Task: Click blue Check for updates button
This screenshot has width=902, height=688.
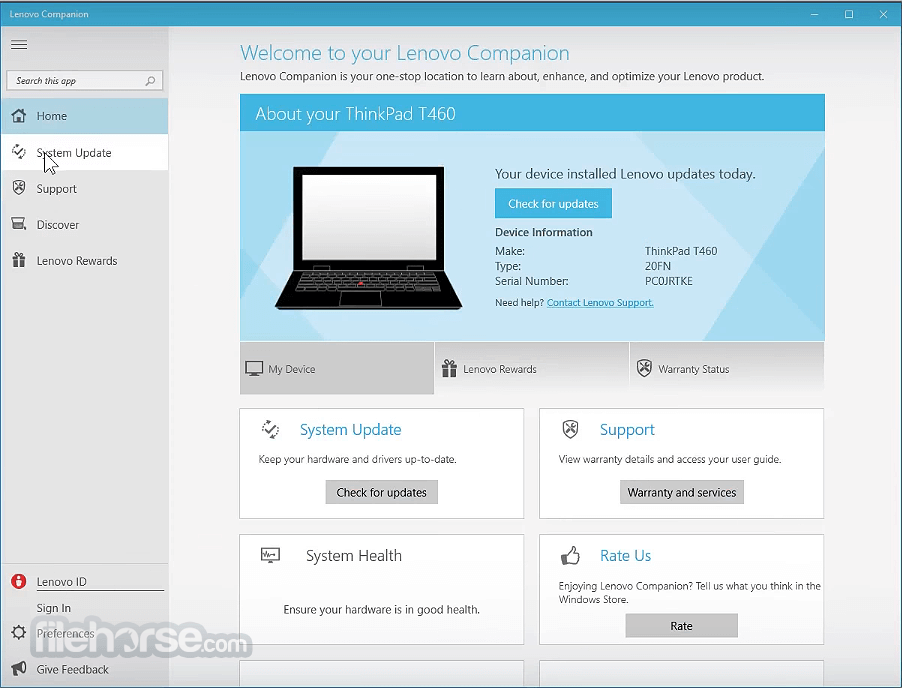Action: coord(553,203)
